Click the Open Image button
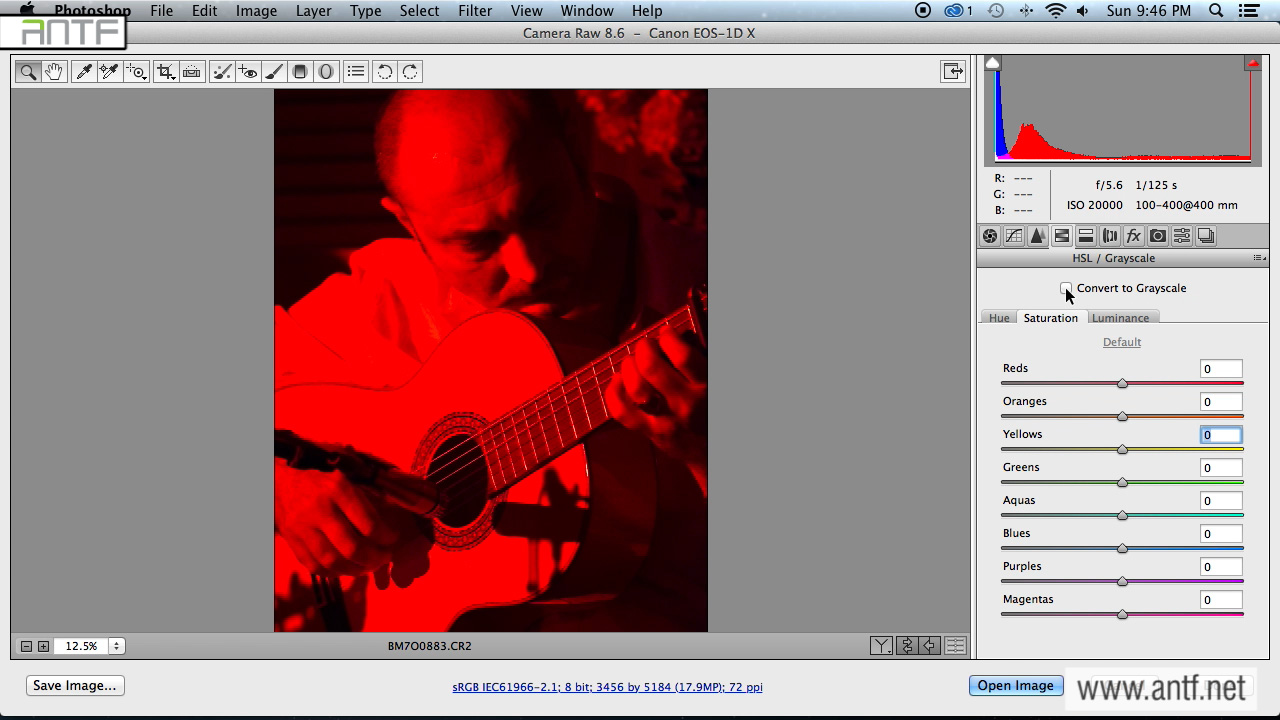The width and height of the screenshot is (1280, 720). coord(1015,685)
